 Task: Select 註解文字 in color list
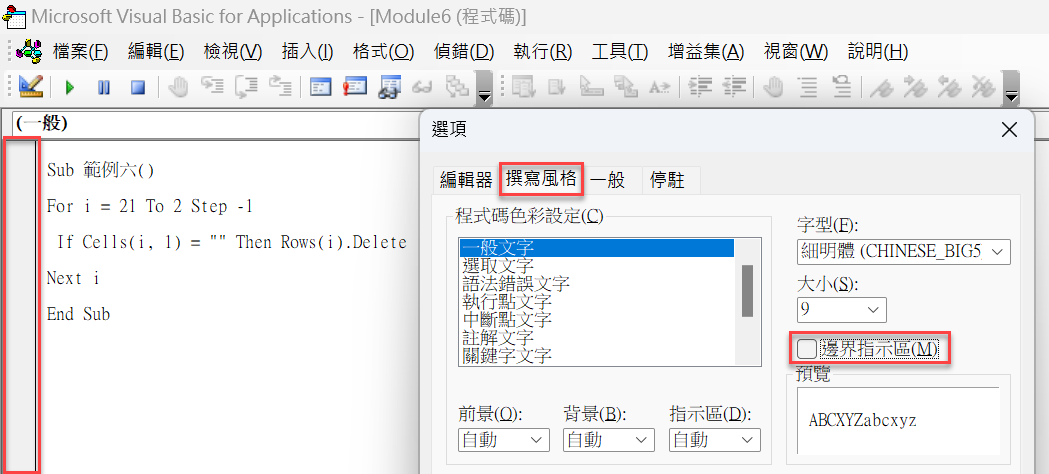pos(597,338)
